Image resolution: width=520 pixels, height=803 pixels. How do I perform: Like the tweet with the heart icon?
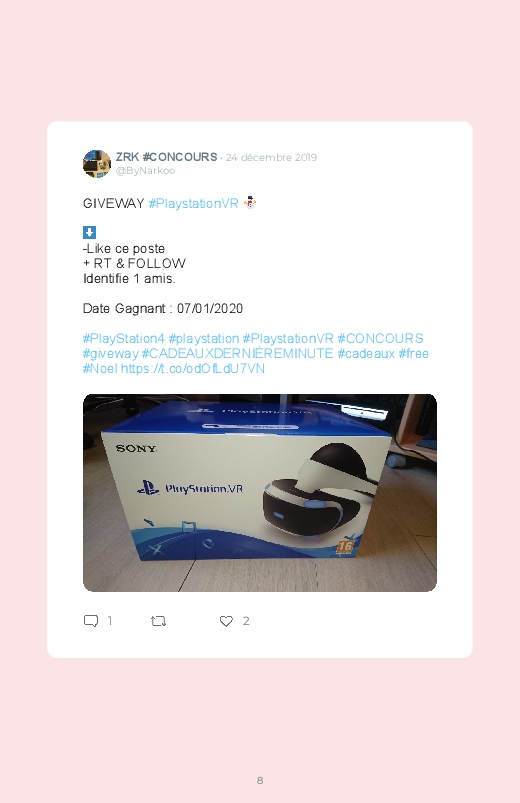tap(226, 621)
